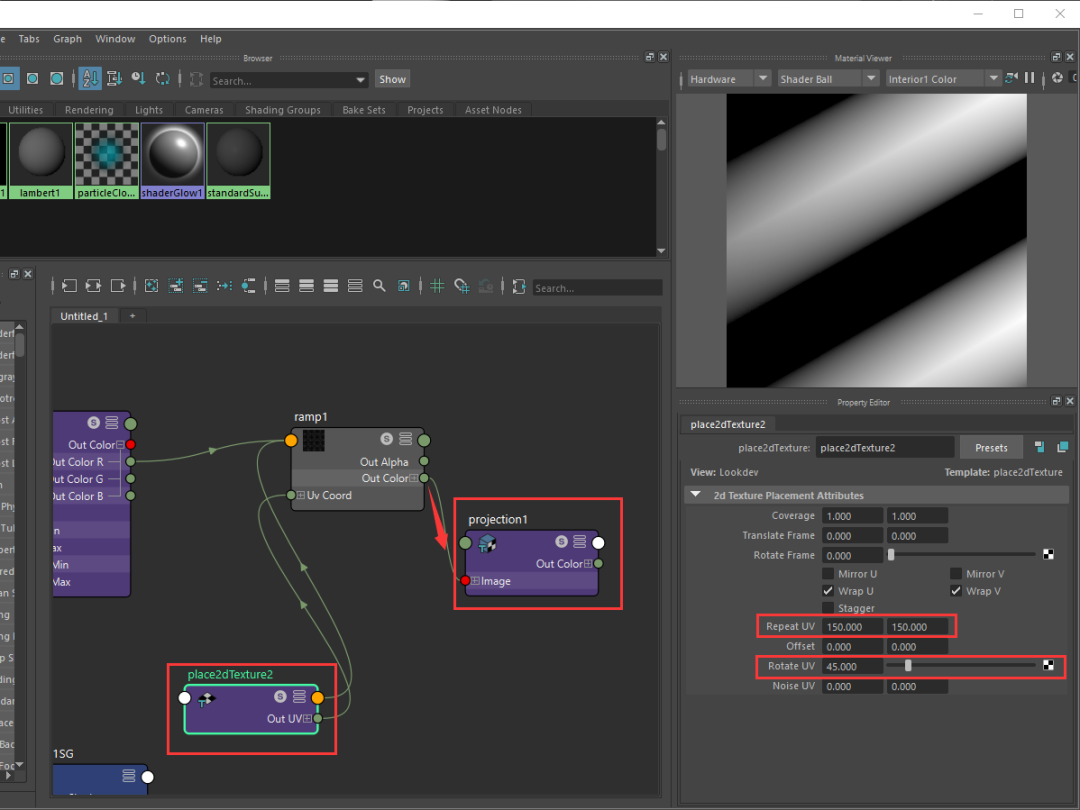Open the Graph menu
Viewport: 1080px width, 810px height.
click(x=68, y=39)
